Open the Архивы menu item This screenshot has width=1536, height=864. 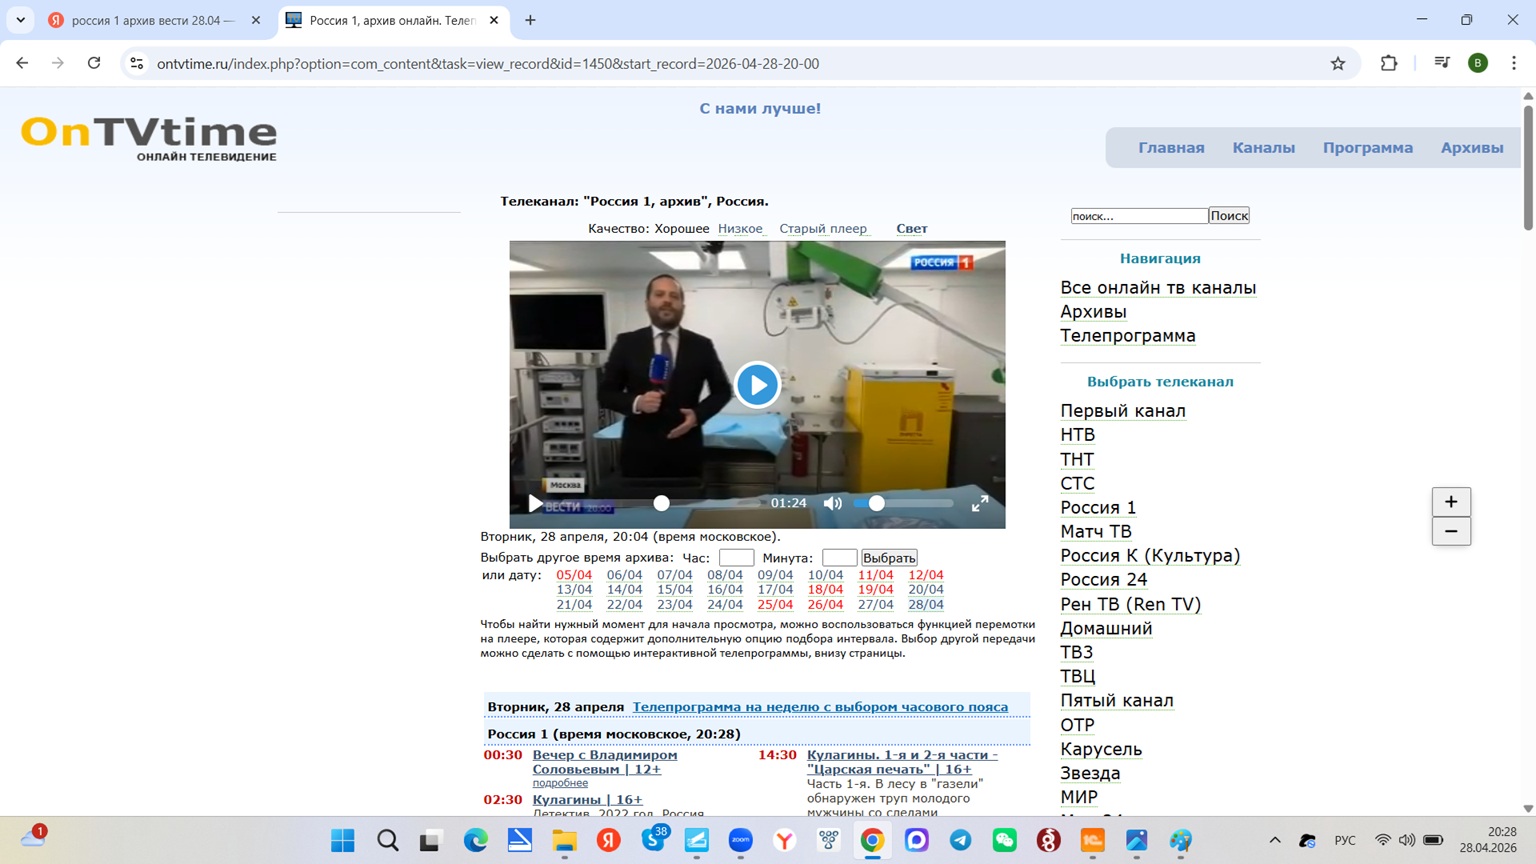(x=1471, y=148)
